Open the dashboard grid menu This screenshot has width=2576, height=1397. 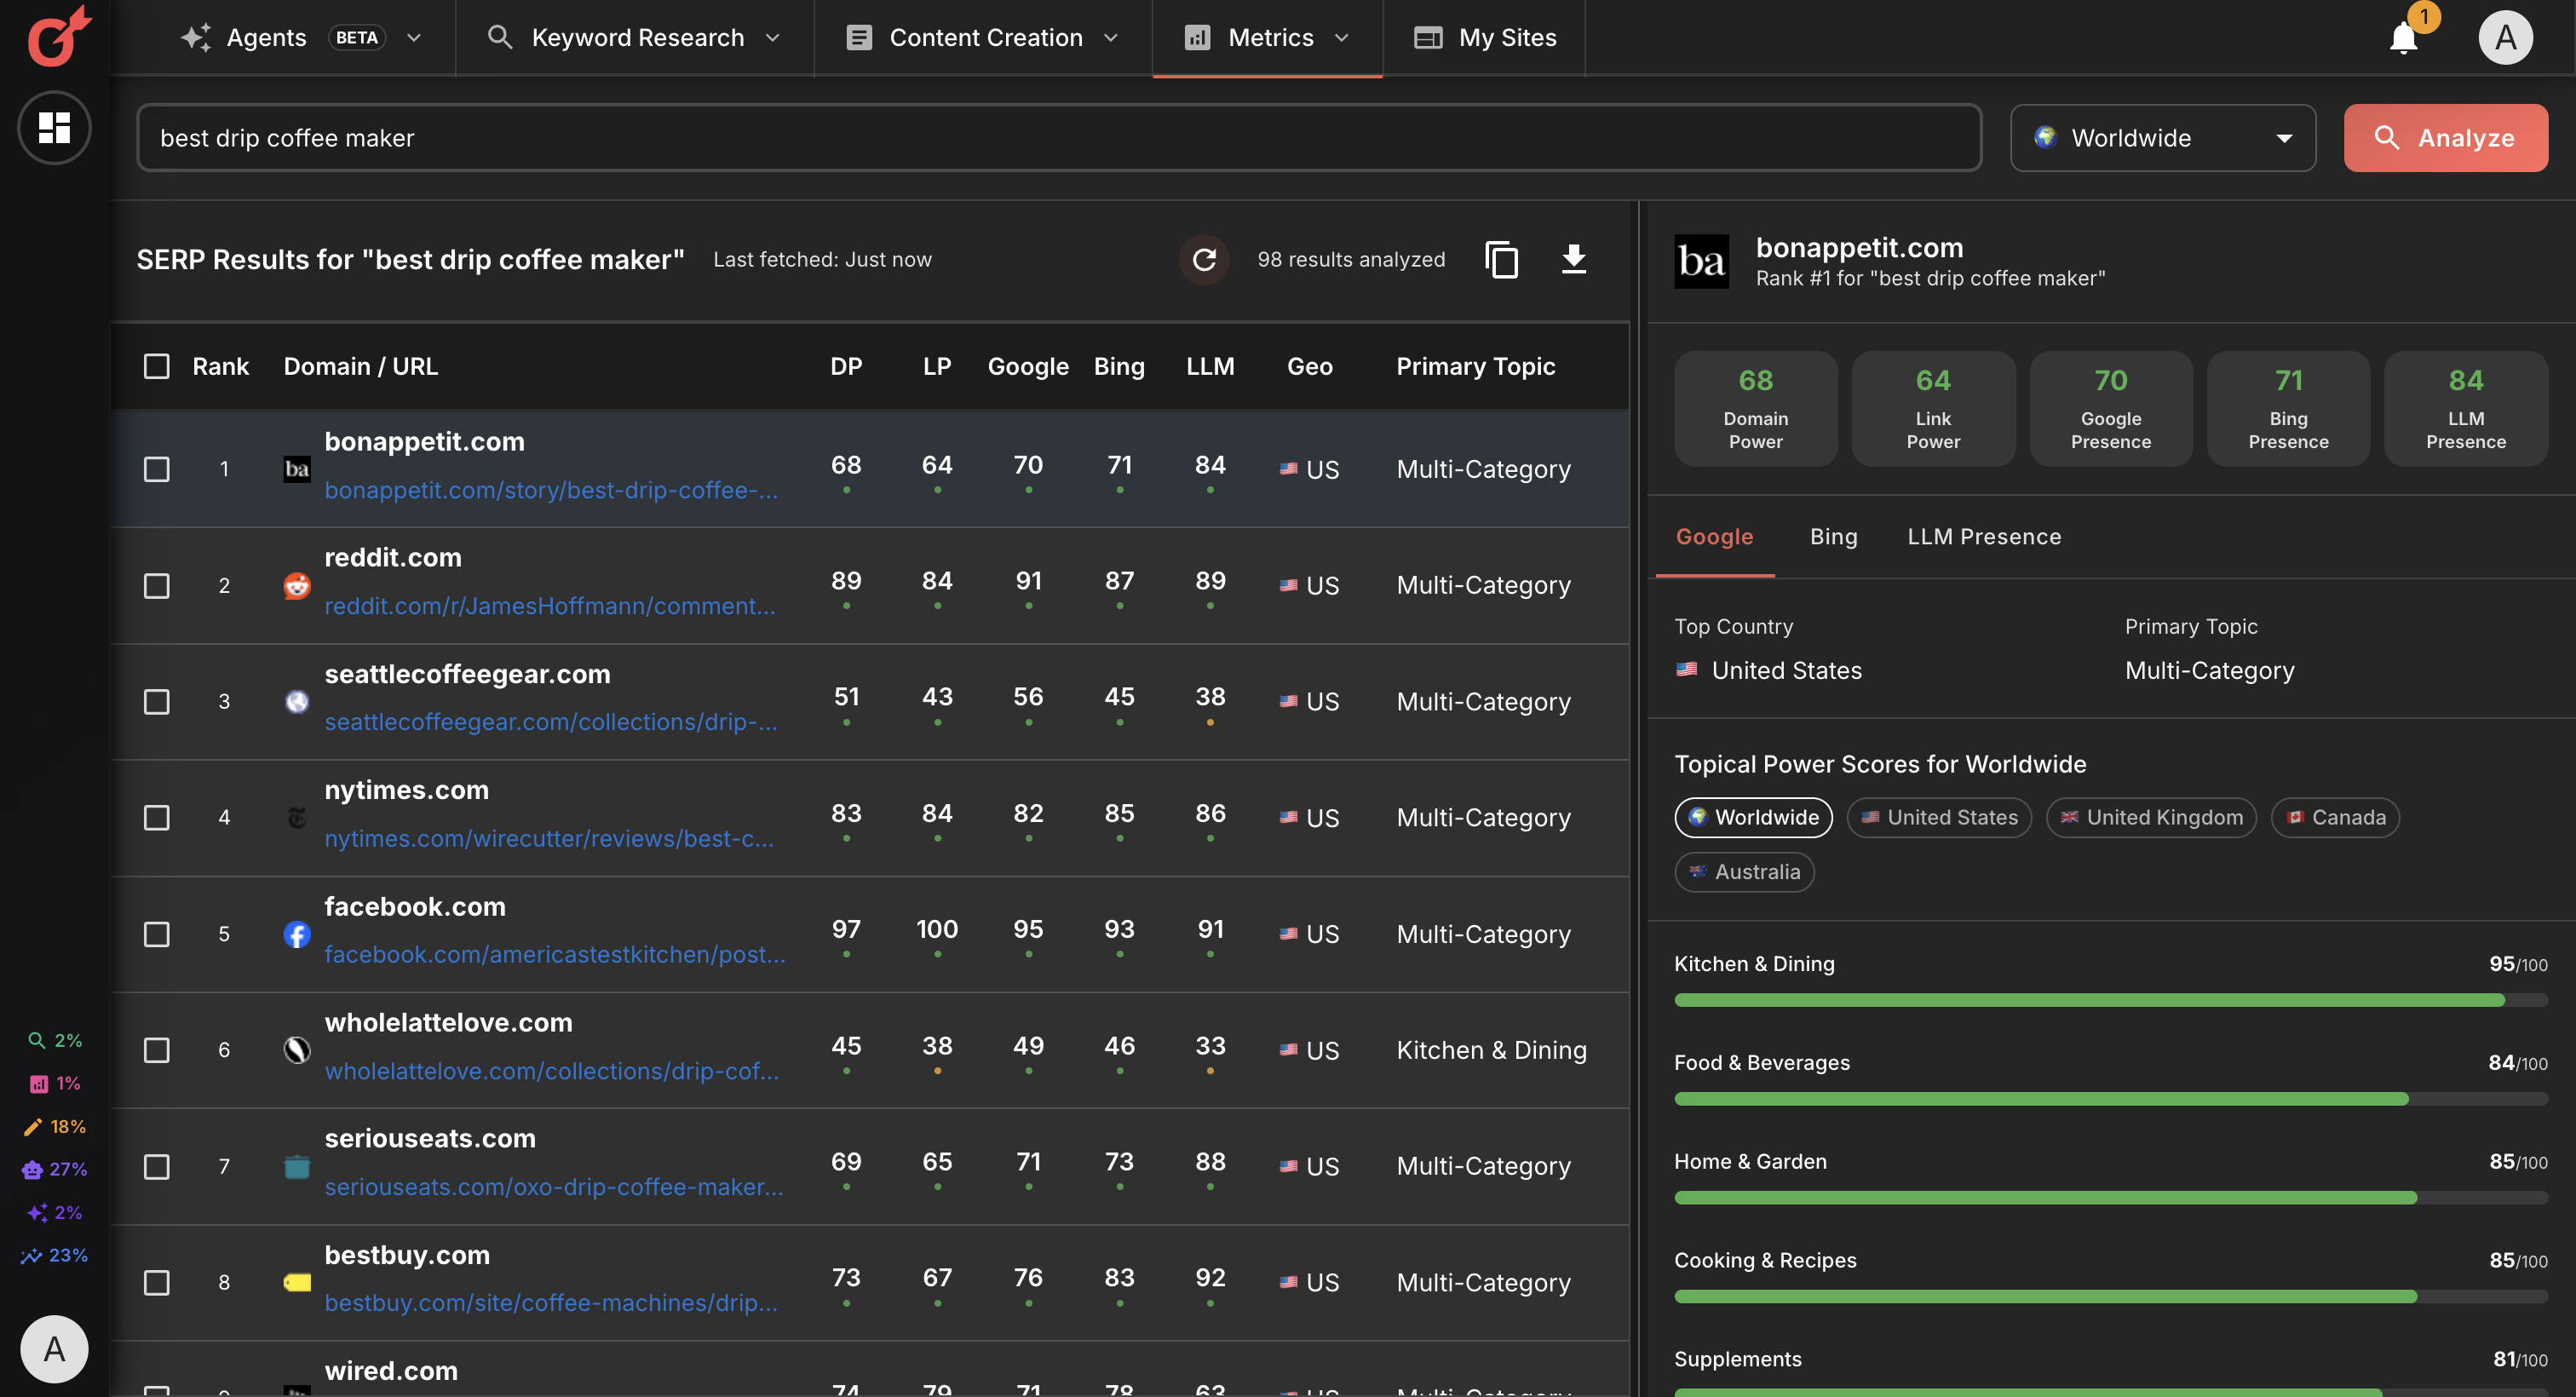[x=54, y=128]
